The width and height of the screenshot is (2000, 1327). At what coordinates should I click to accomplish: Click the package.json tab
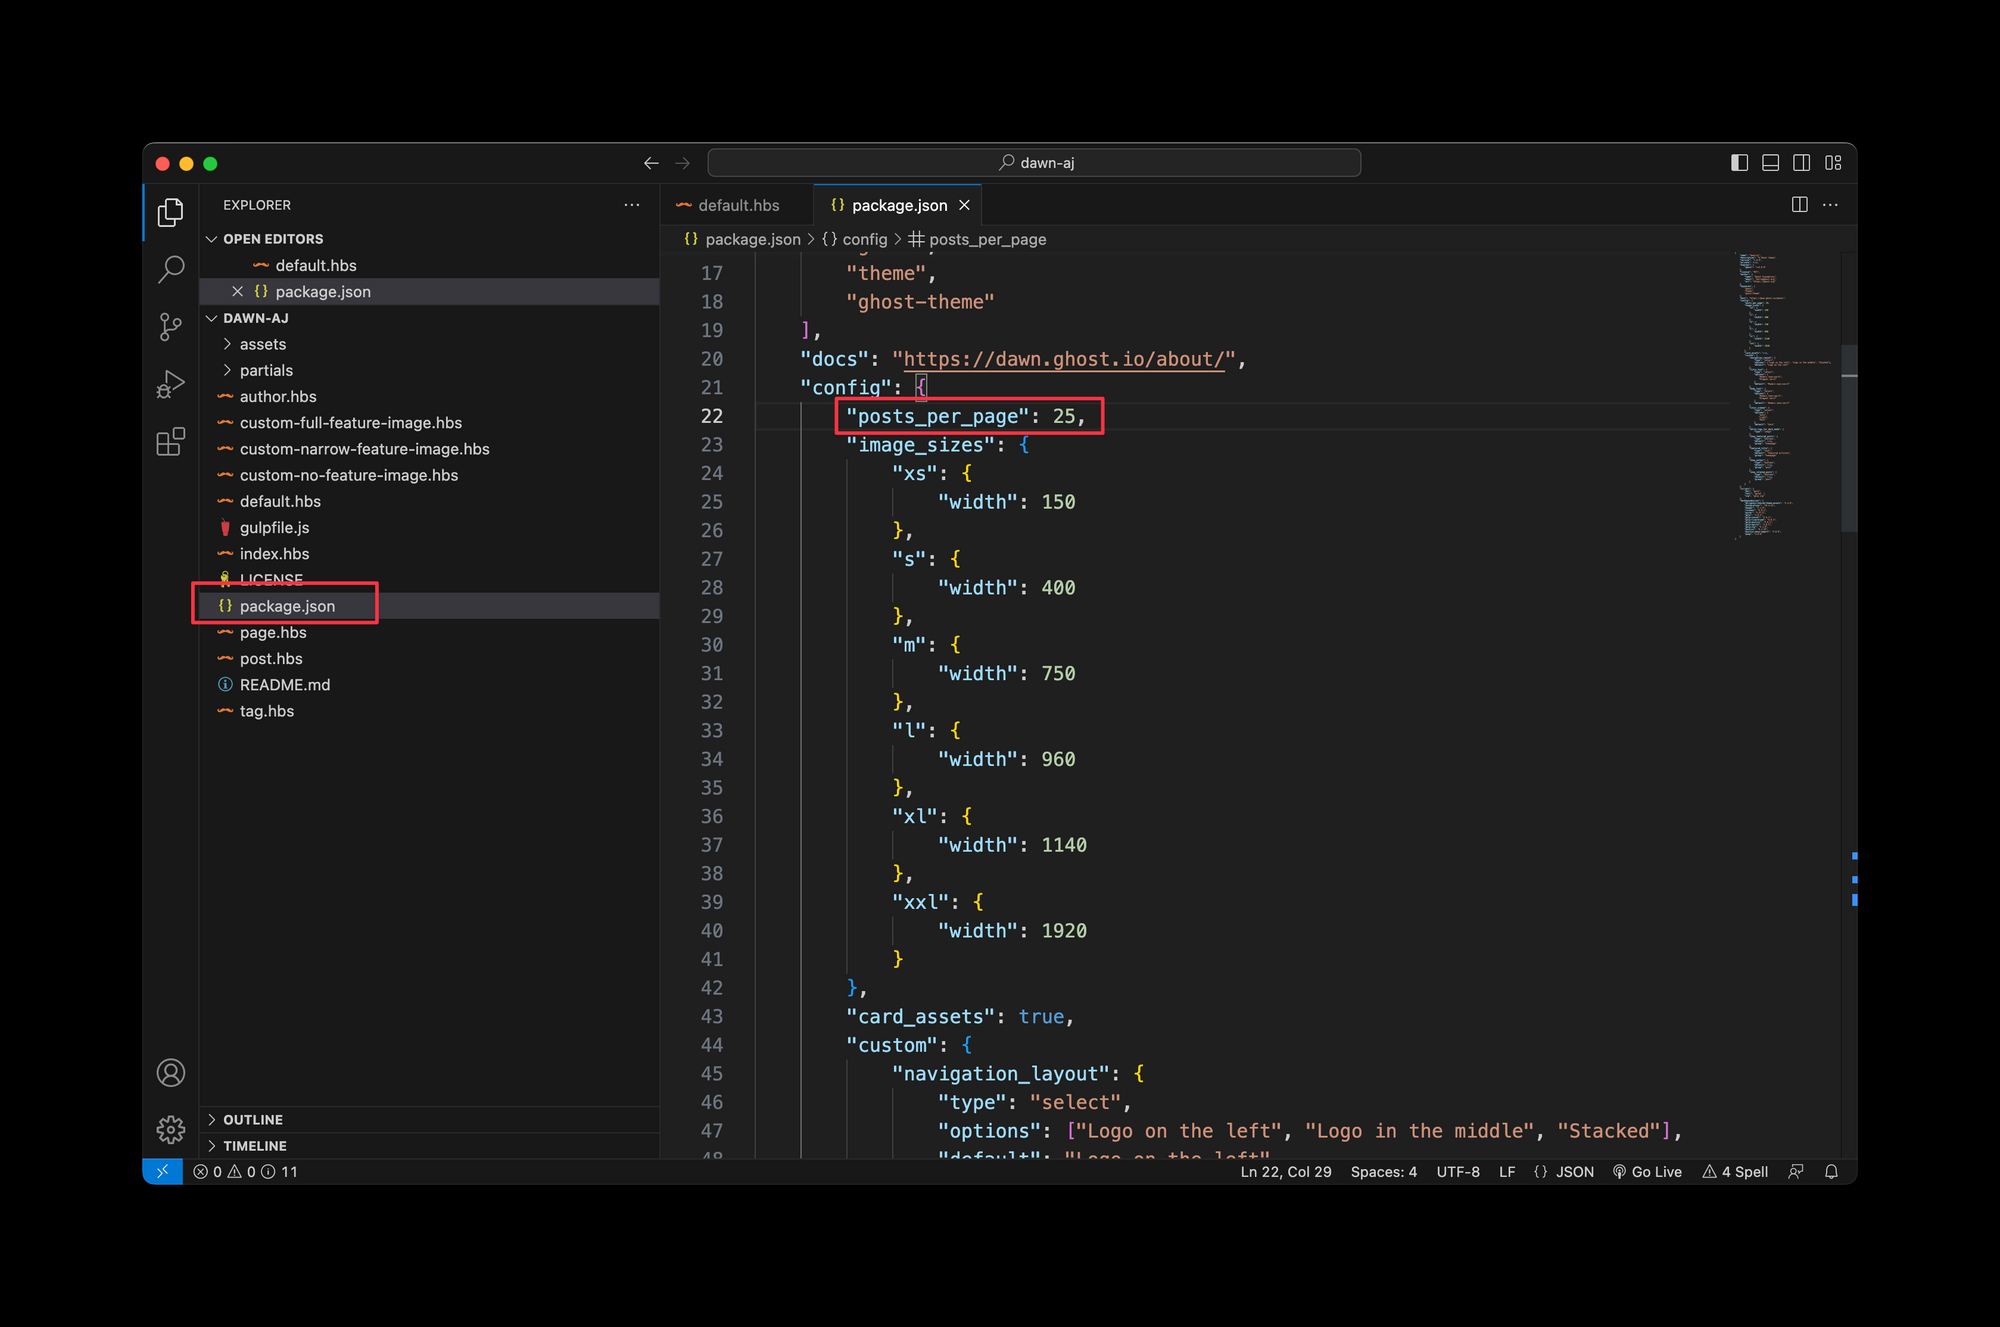coord(891,204)
